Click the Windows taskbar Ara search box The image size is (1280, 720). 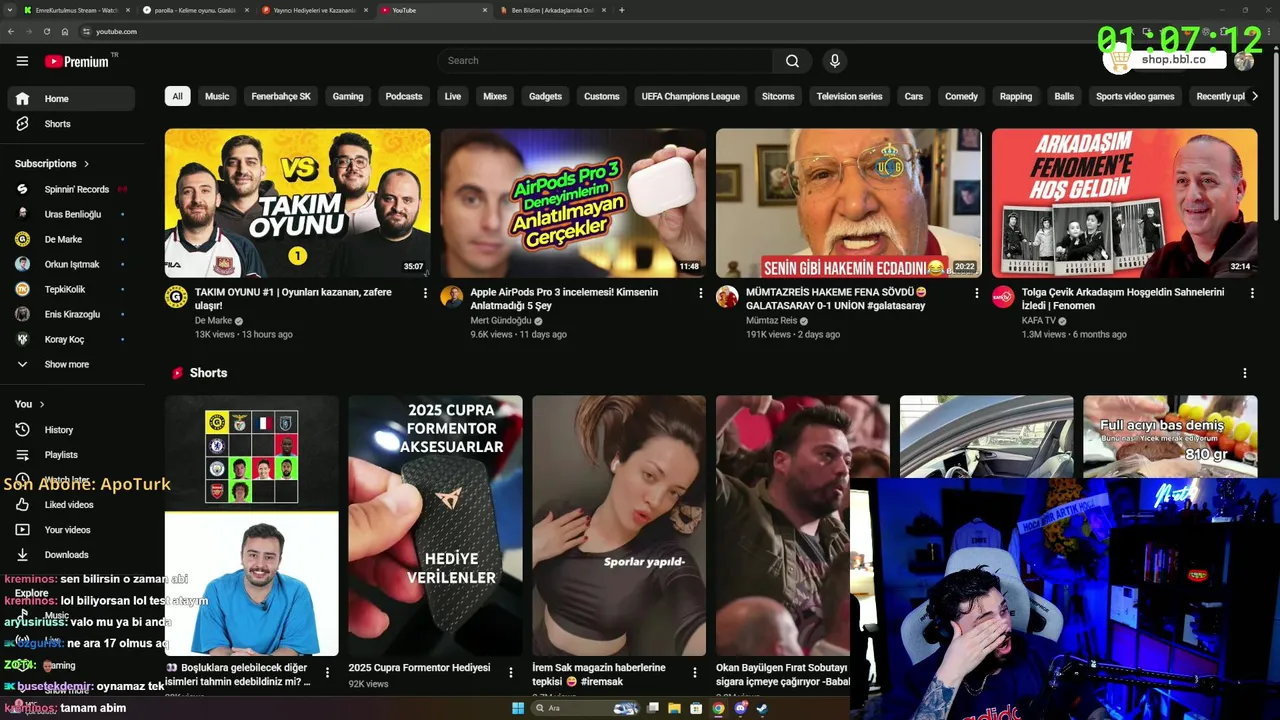(x=586, y=708)
